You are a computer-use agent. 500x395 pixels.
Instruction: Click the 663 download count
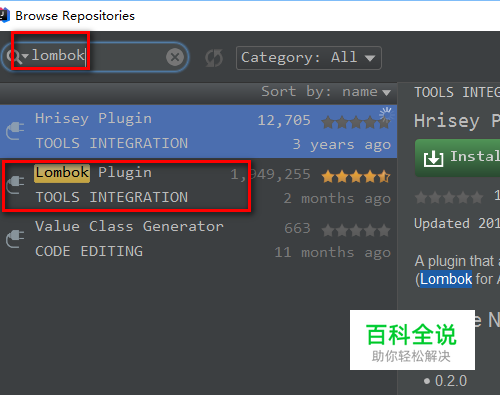click(297, 228)
